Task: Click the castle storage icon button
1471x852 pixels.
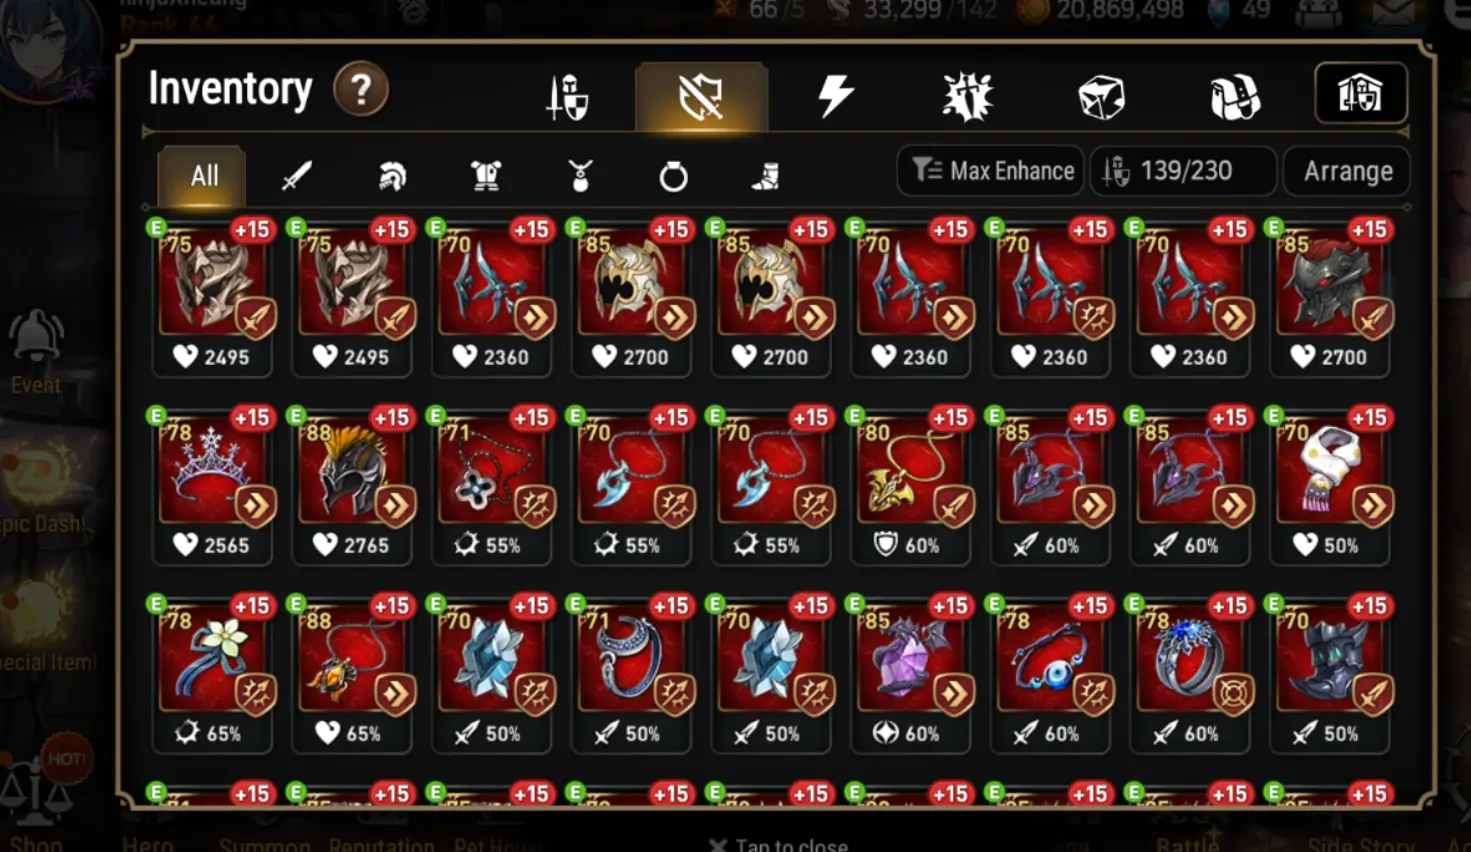Action: (1360, 93)
